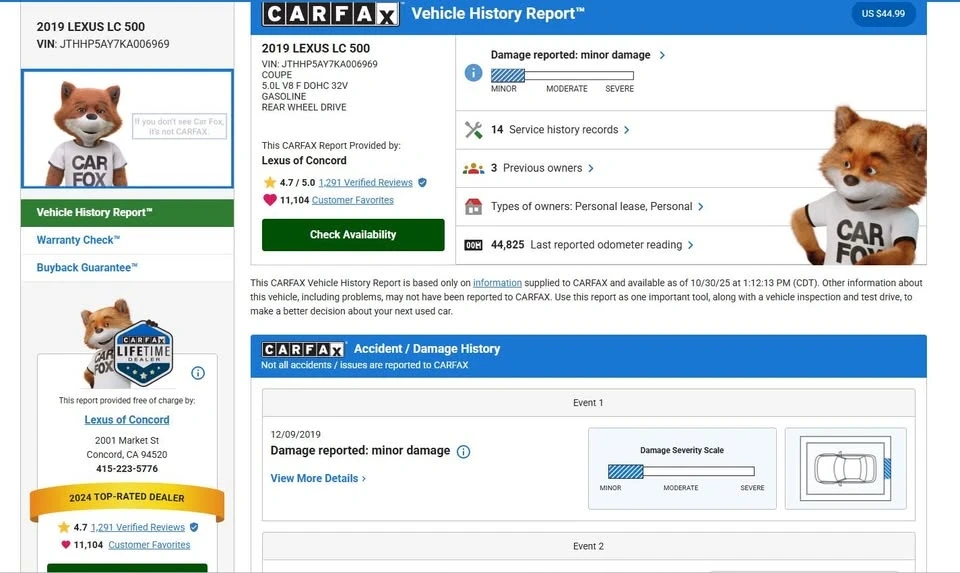
Task: Click the summary damage severity bar
Action: coord(562,75)
